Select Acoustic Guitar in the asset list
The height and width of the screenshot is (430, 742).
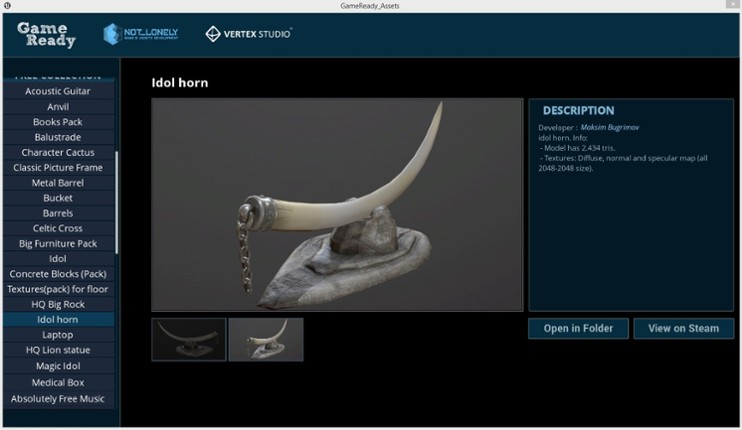pyautogui.click(x=57, y=91)
